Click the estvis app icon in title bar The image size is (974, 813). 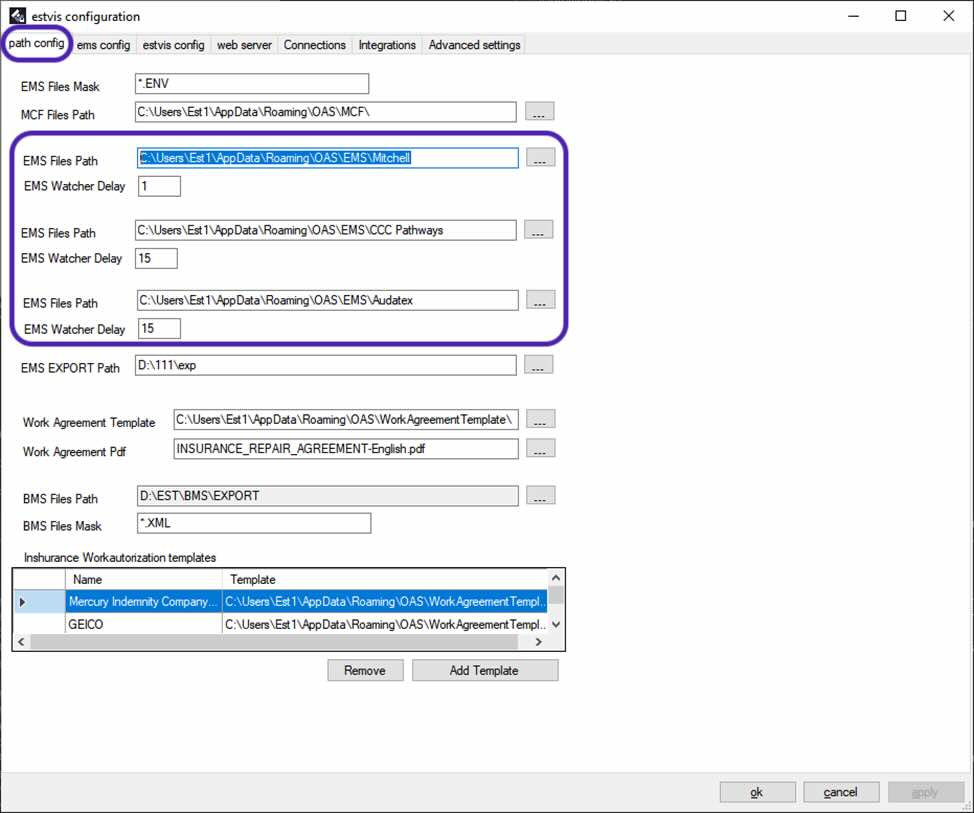coord(17,16)
